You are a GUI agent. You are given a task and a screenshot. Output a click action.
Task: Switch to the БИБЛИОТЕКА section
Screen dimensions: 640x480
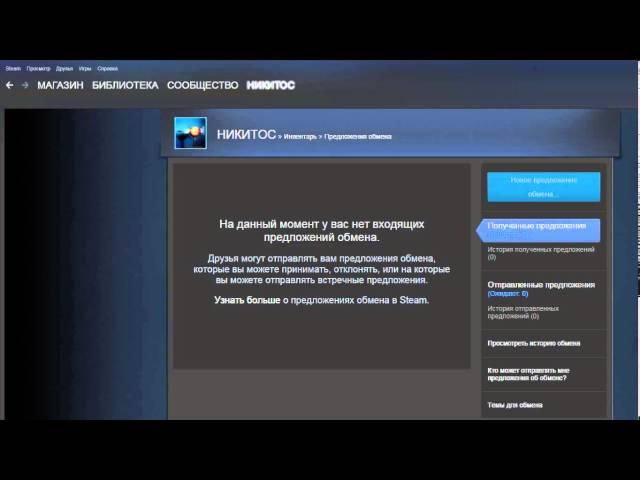(125, 85)
